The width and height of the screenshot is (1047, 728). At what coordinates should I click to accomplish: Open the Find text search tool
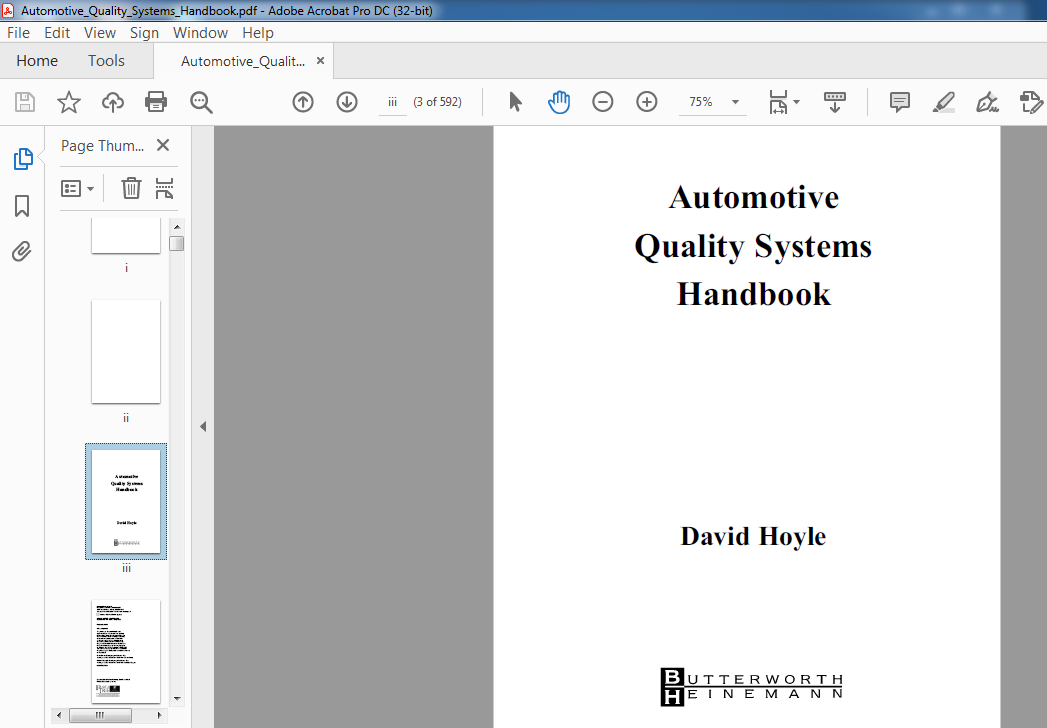click(x=201, y=102)
